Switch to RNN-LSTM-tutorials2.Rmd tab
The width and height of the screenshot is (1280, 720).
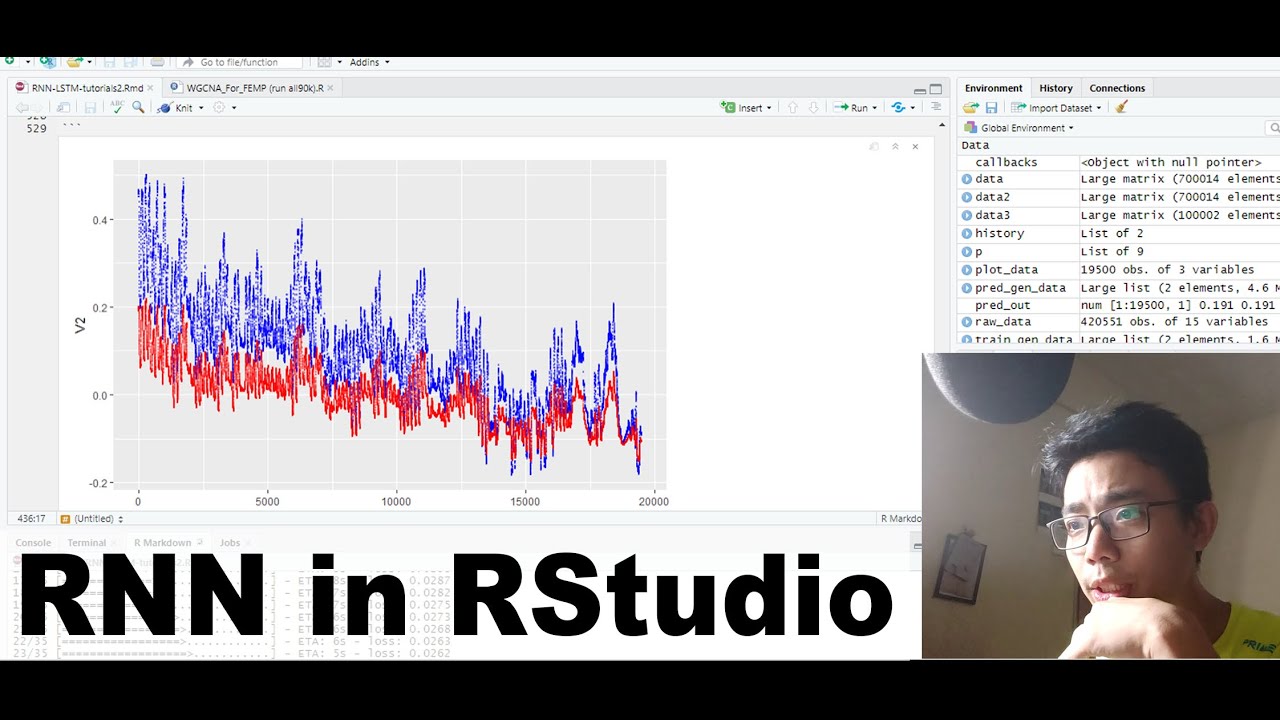(x=87, y=88)
